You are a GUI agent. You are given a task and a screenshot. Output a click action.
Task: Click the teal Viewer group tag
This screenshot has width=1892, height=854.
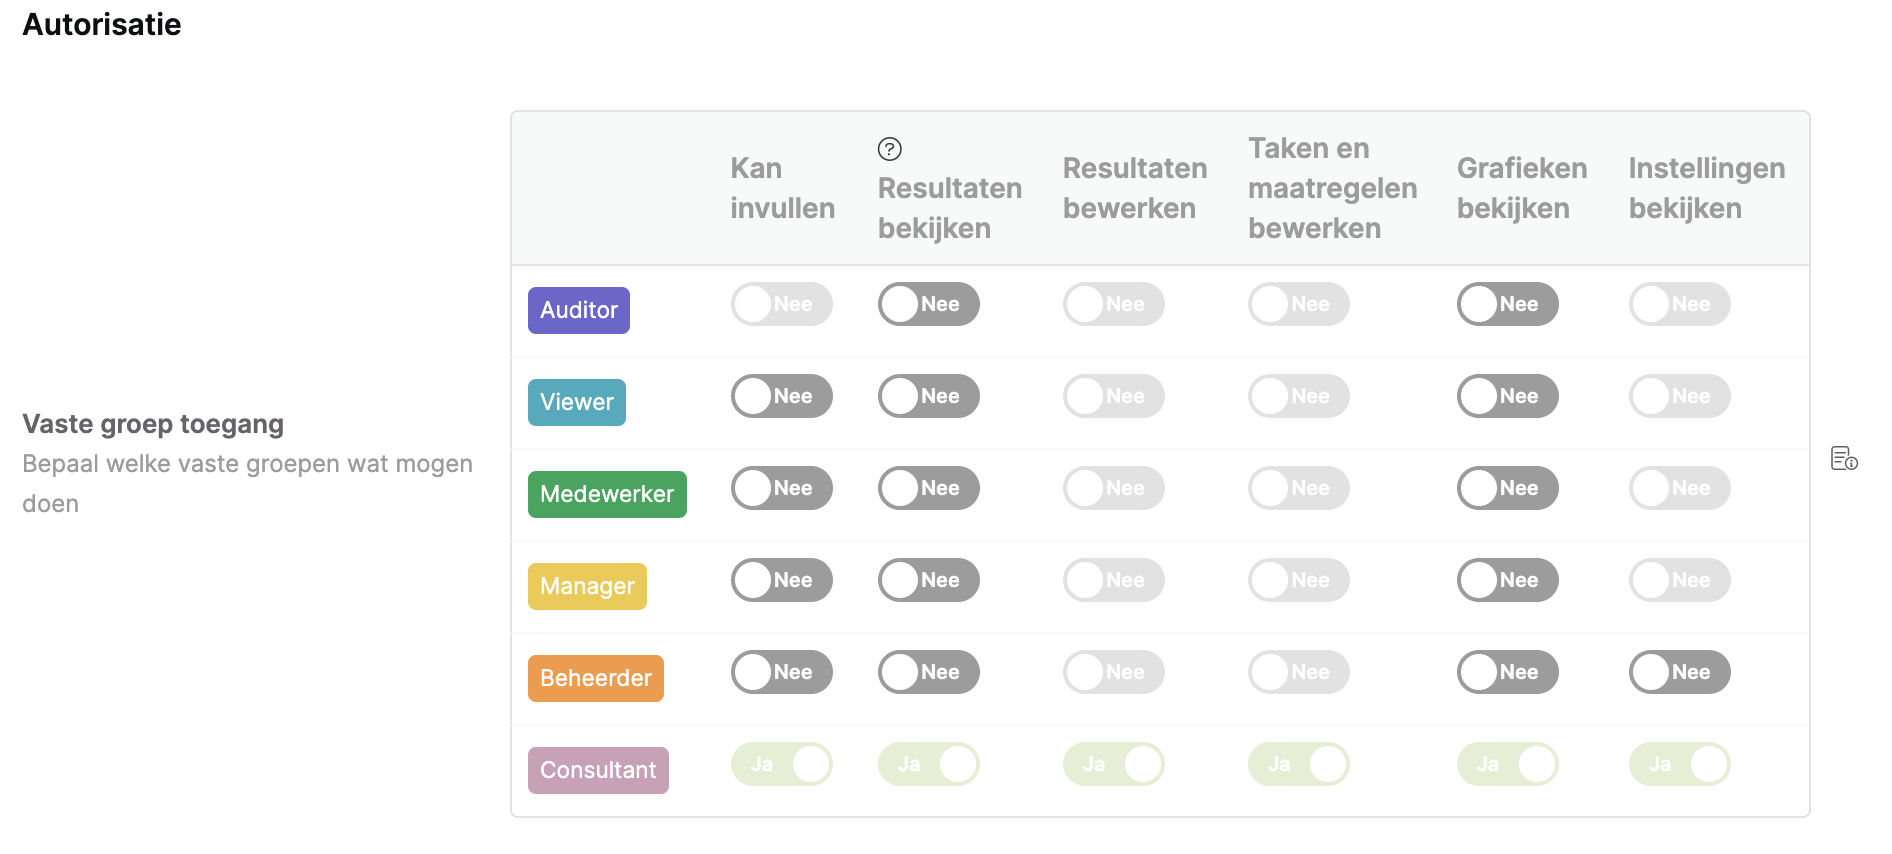point(576,402)
